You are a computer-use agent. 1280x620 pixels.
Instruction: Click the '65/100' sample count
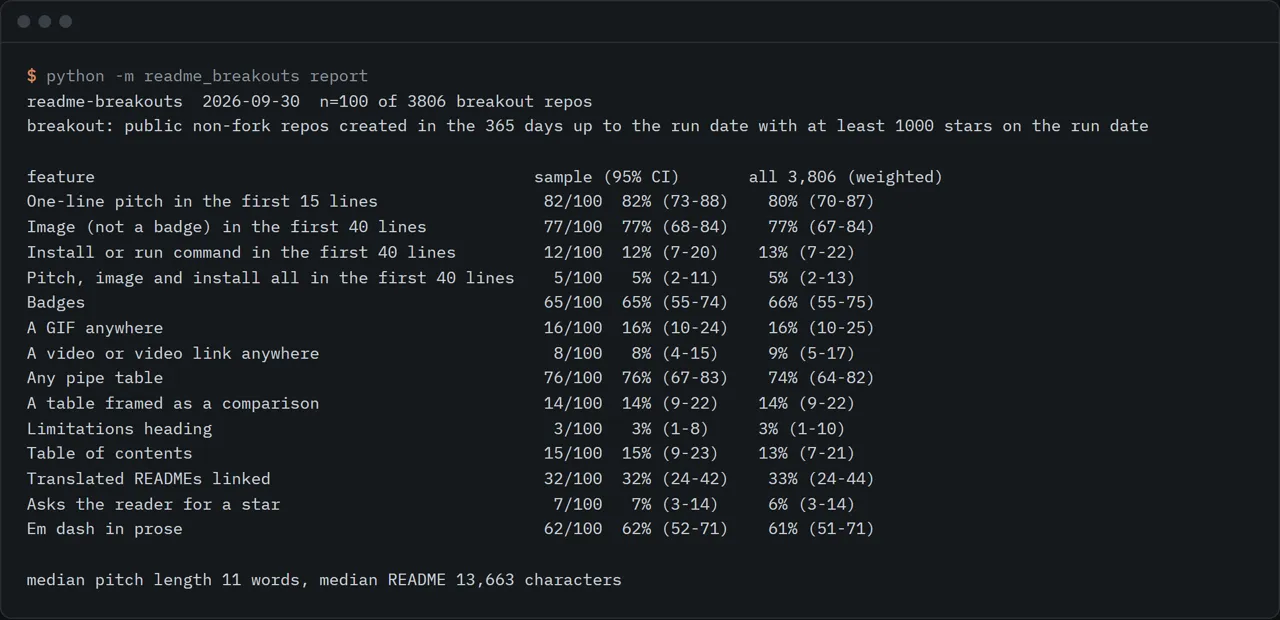point(573,303)
